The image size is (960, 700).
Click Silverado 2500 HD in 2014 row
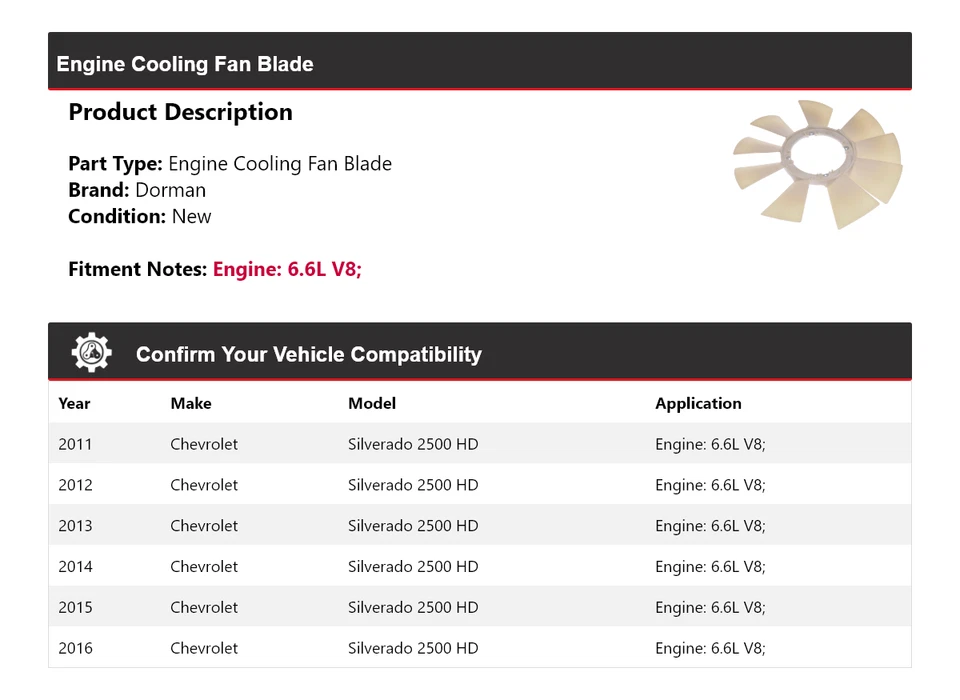413,567
